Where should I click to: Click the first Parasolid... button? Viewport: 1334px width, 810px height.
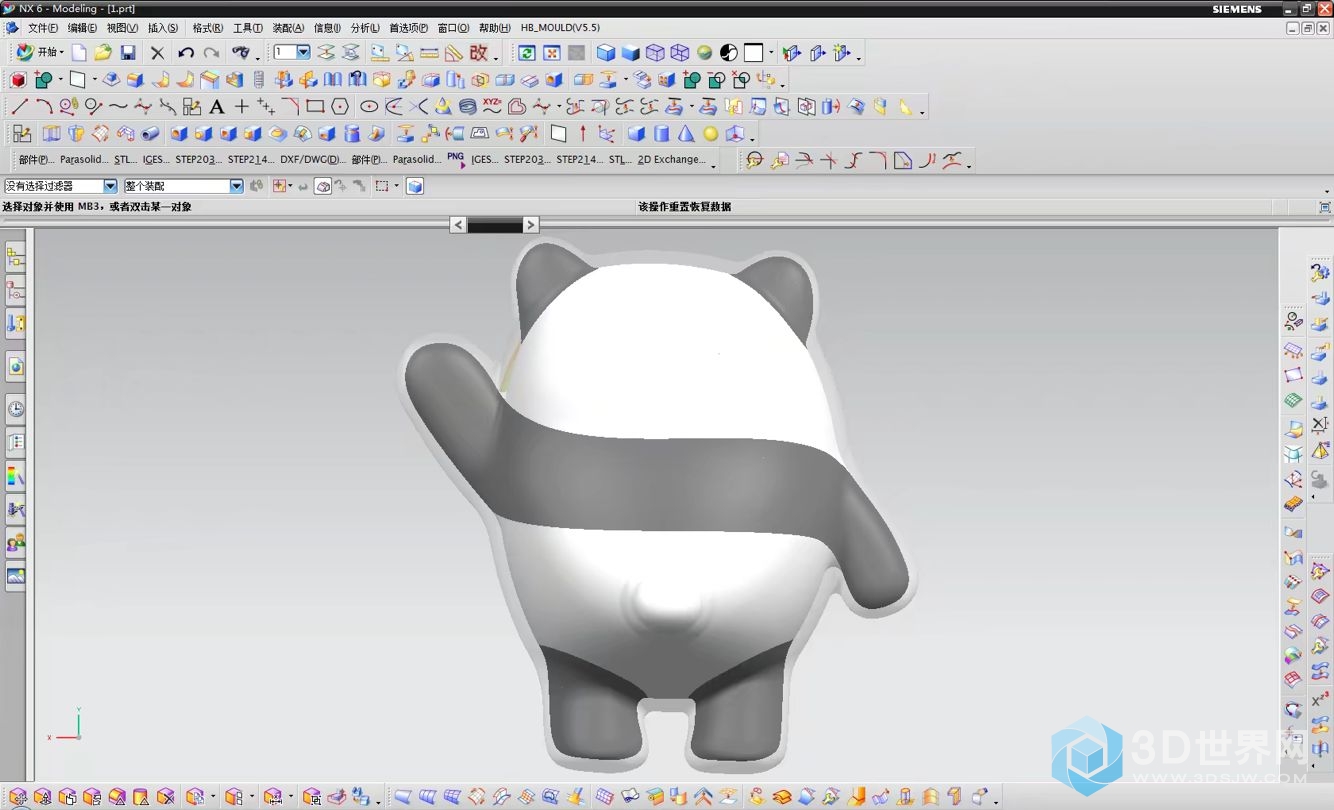pyautogui.click(x=84, y=159)
